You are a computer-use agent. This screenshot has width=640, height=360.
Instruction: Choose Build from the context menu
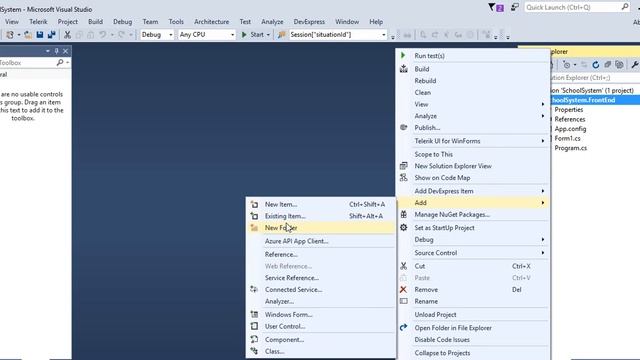(x=473, y=69)
